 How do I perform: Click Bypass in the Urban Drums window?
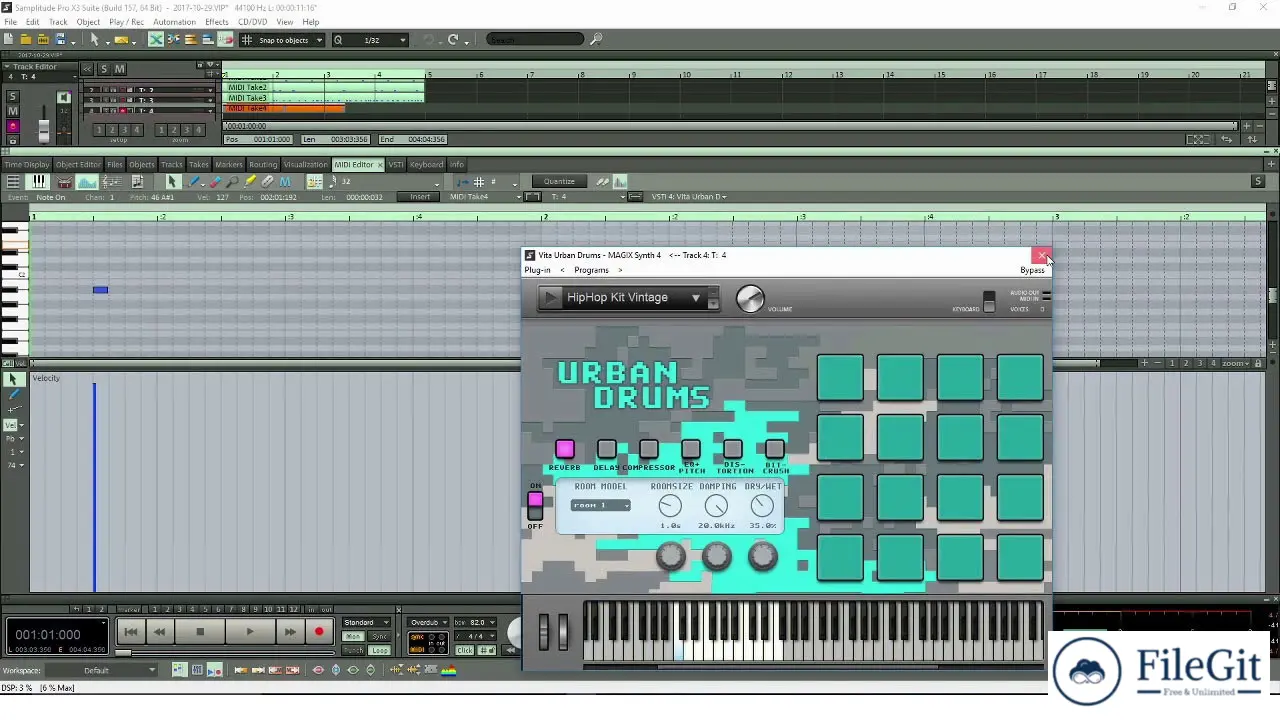pyautogui.click(x=1032, y=270)
